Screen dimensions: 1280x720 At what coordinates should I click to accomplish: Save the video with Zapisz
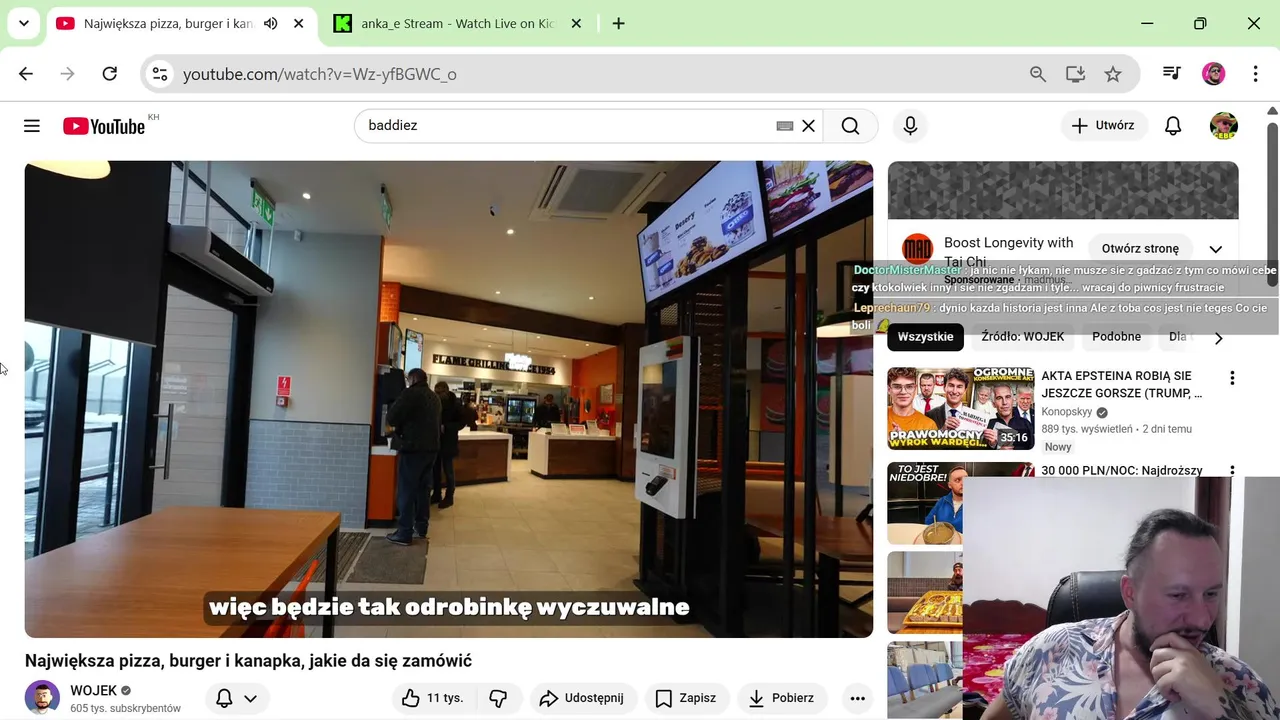click(686, 698)
